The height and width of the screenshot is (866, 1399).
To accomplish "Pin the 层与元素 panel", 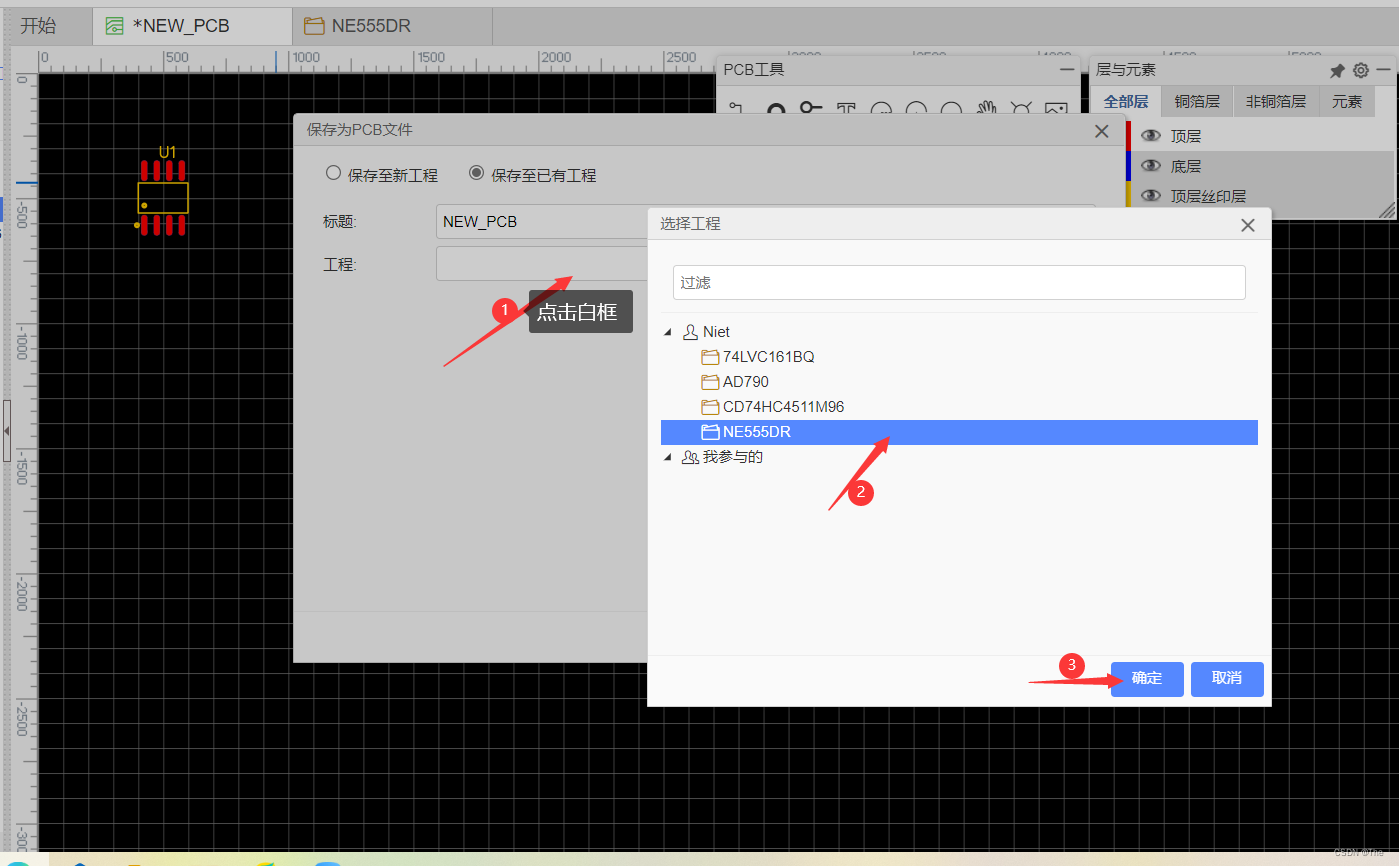I will coord(1337,71).
